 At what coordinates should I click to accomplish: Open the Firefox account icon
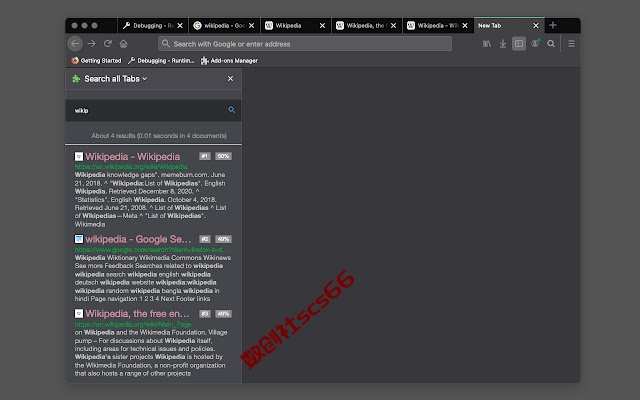click(x=535, y=43)
